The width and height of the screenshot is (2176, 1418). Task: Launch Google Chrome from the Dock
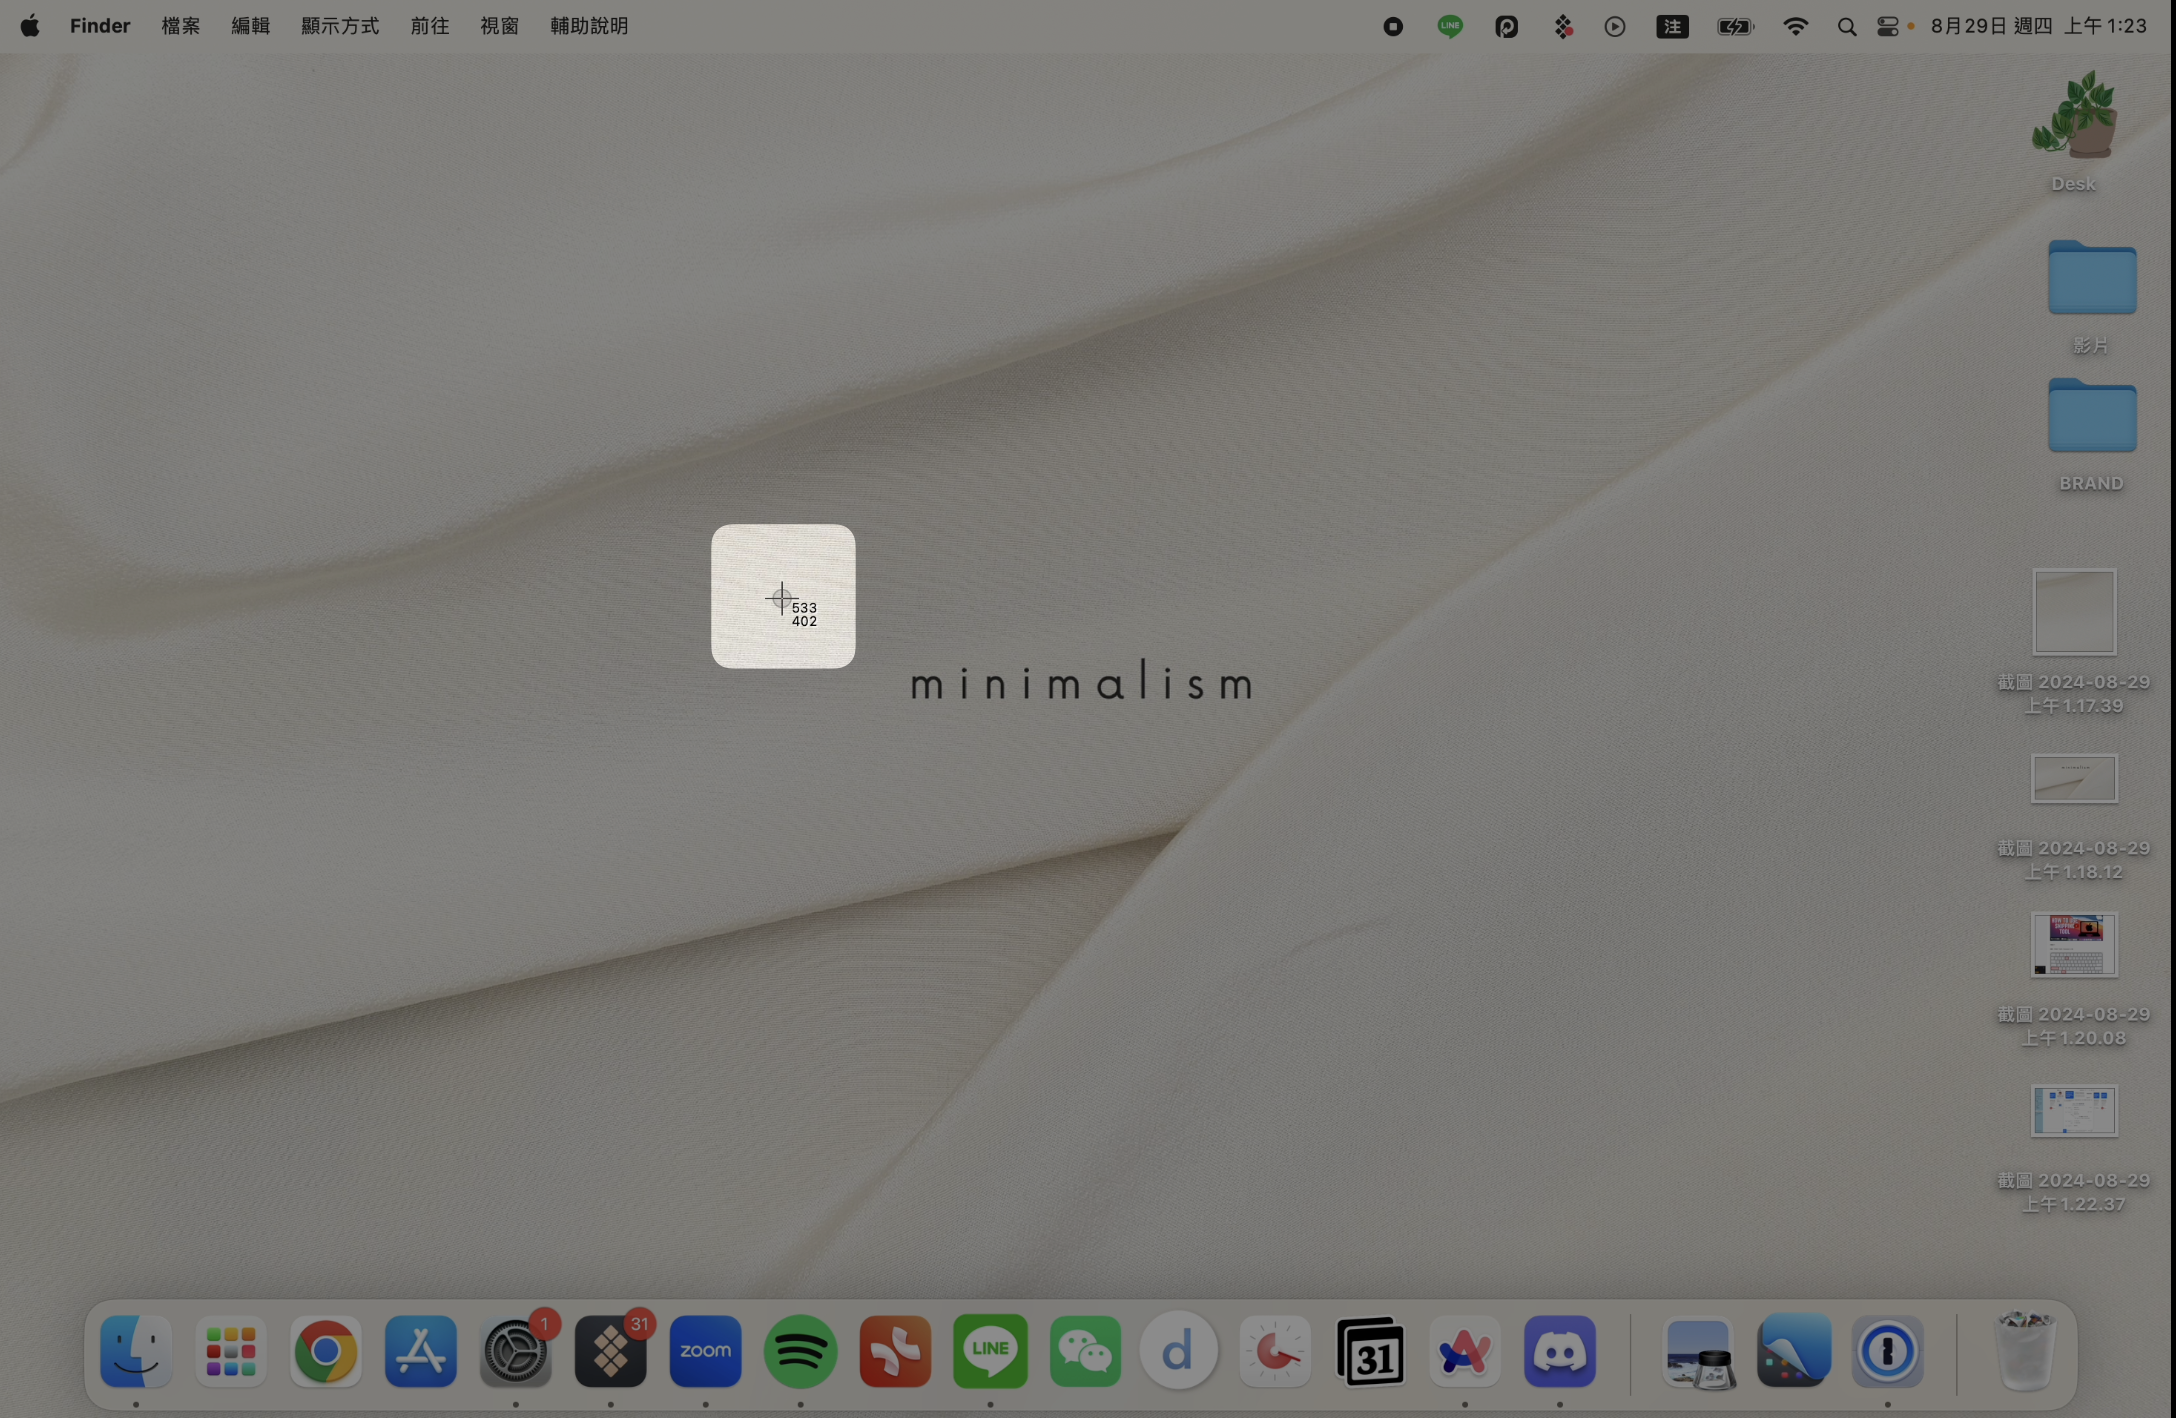(326, 1352)
